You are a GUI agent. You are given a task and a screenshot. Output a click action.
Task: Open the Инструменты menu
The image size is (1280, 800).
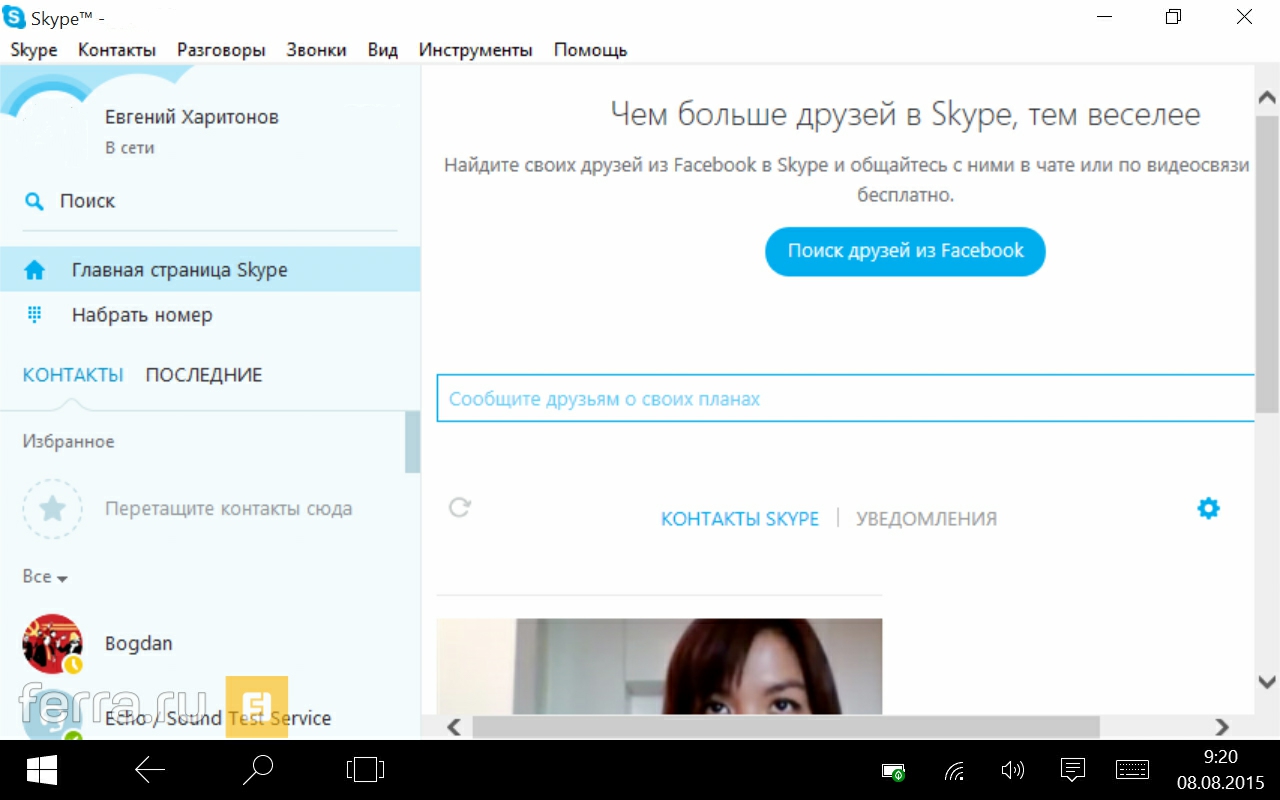point(475,50)
